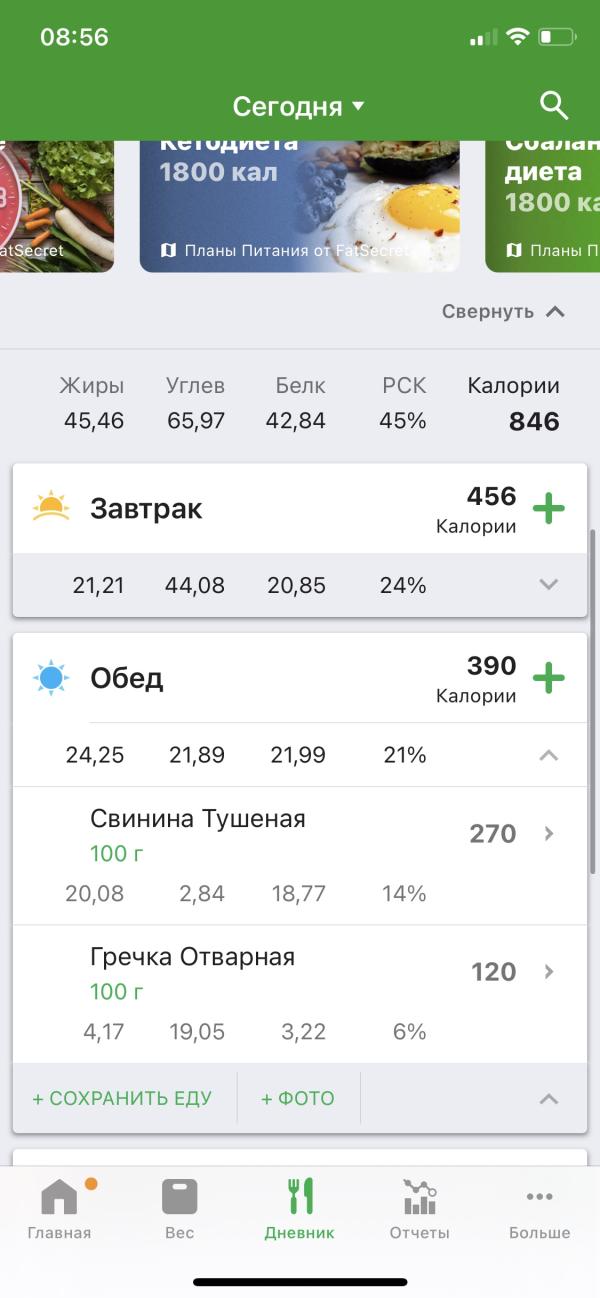The image size is (600, 1298).
Task: Open the Гречка Отварная entry arrow
Action: pos(548,971)
